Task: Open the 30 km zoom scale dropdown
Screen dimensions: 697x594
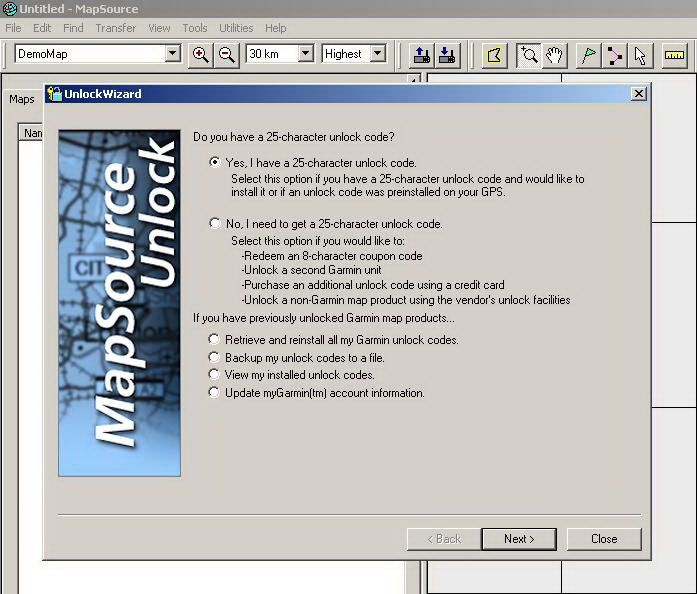Action: [305, 54]
